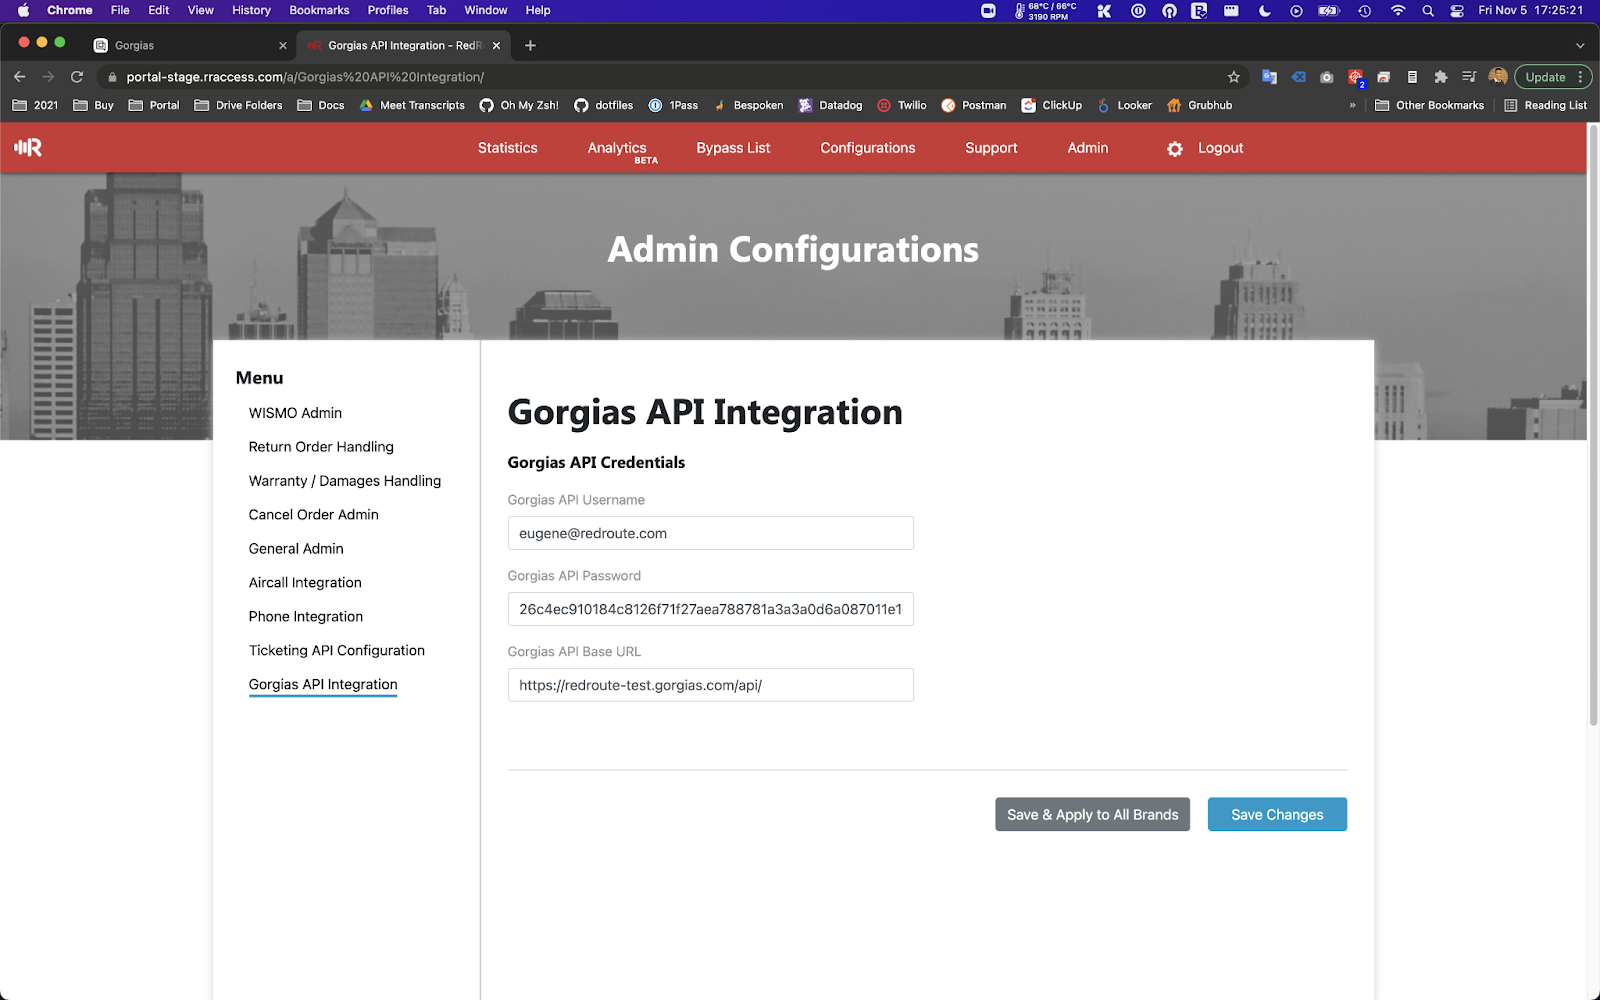Screen dimensions: 1600x1000
Task: Open the Wi-Fi menu bar icon
Action: (x=1398, y=11)
